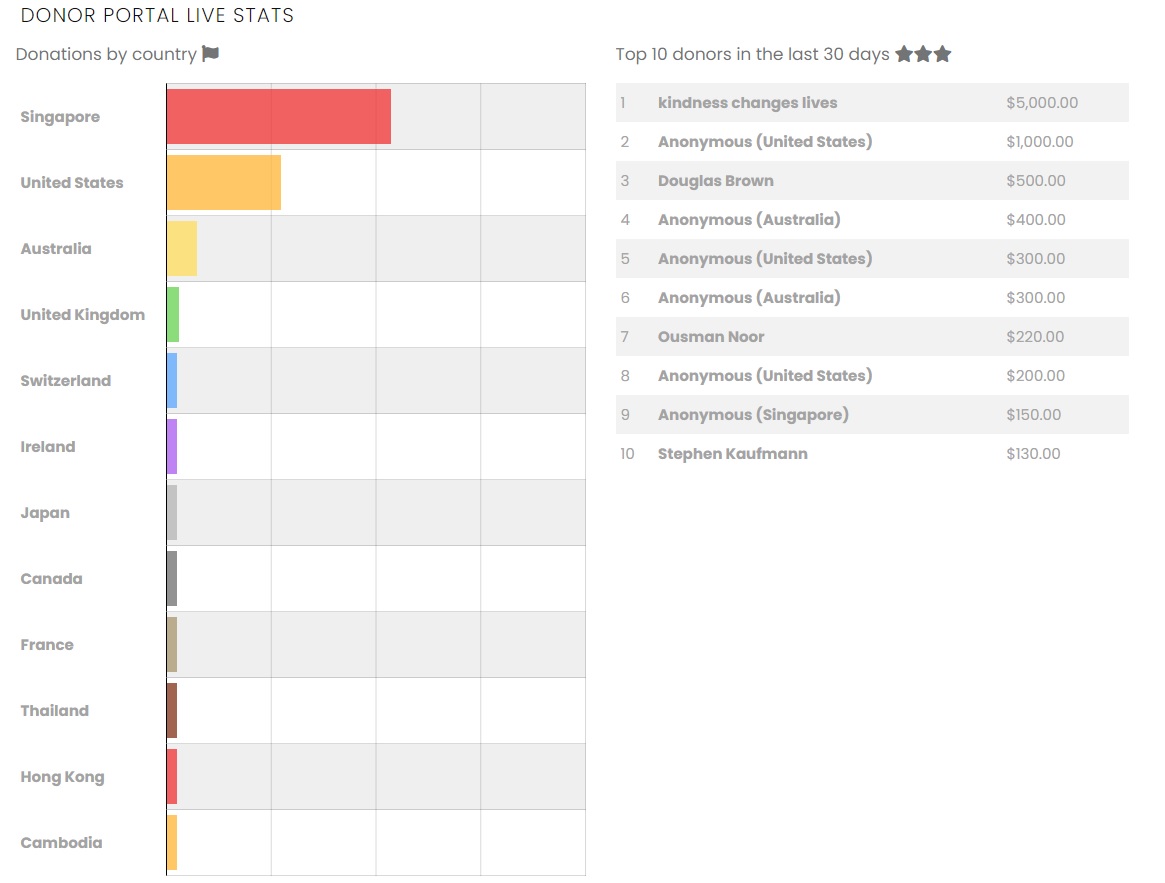Click the dark gray Canada bar
The width and height of the screenshot is (1165, 883).
pyautogui.click(x=172, y=578)
